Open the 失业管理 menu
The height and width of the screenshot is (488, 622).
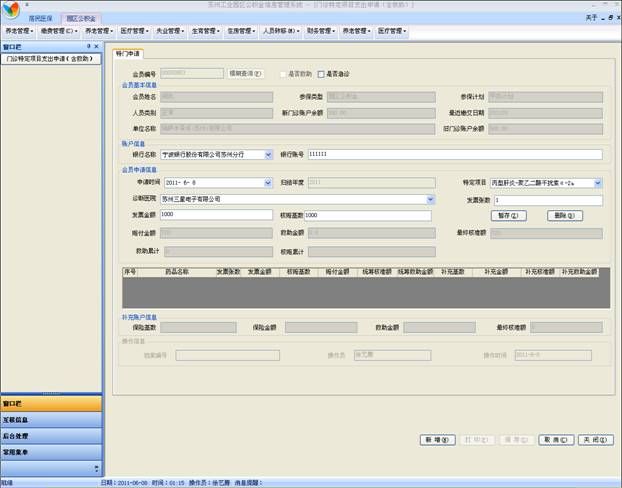coord(170,31)
